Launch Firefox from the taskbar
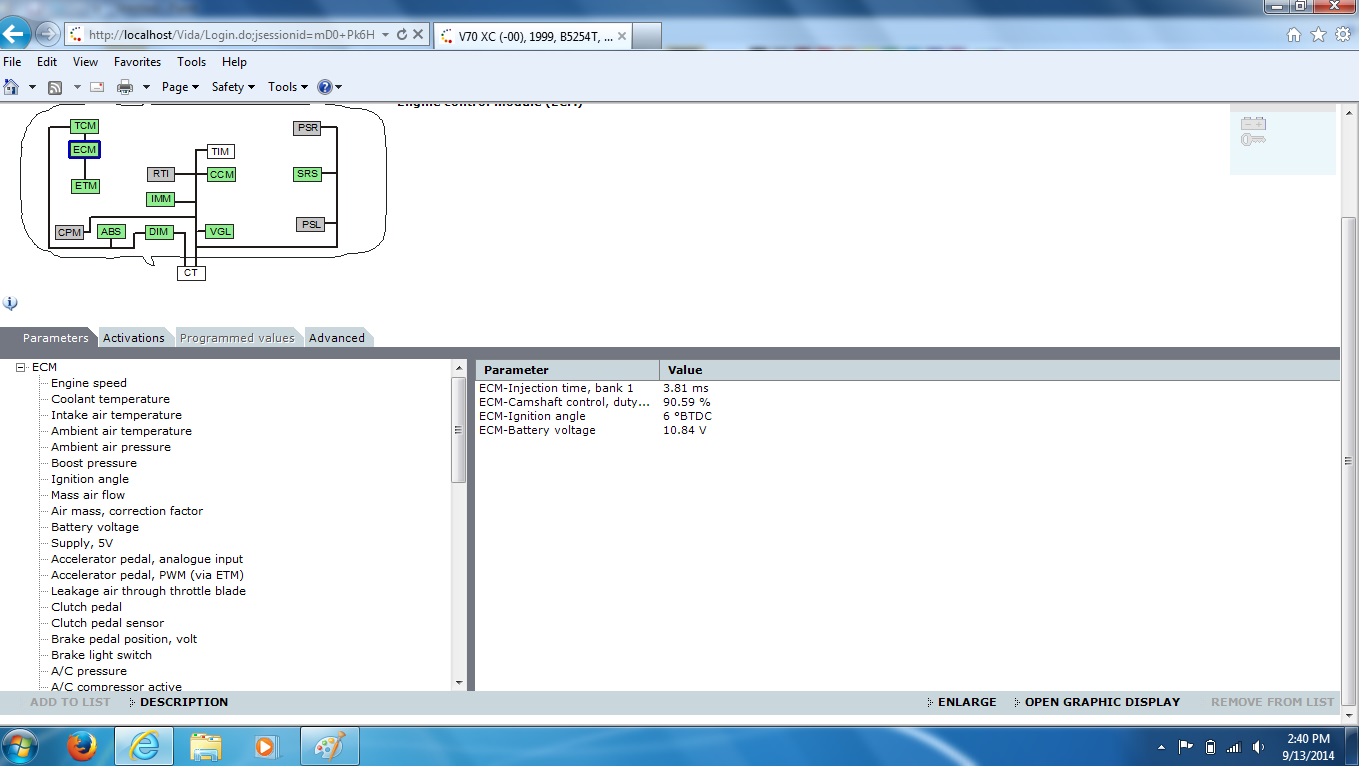This screenshot has height=768, width=1366. point(81,746)
